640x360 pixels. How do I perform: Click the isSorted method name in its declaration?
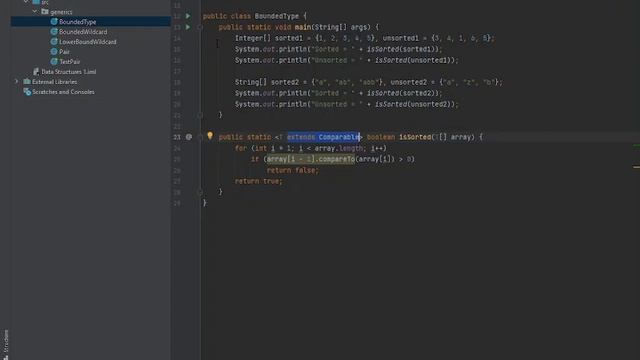415,137
